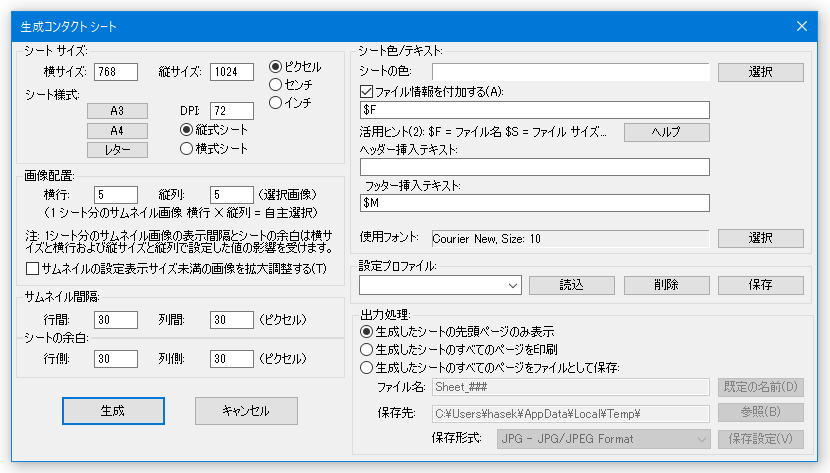Viewport: 830px width, 473px height.
Task: Click the 読込 profile button
Action: point(572,285)
